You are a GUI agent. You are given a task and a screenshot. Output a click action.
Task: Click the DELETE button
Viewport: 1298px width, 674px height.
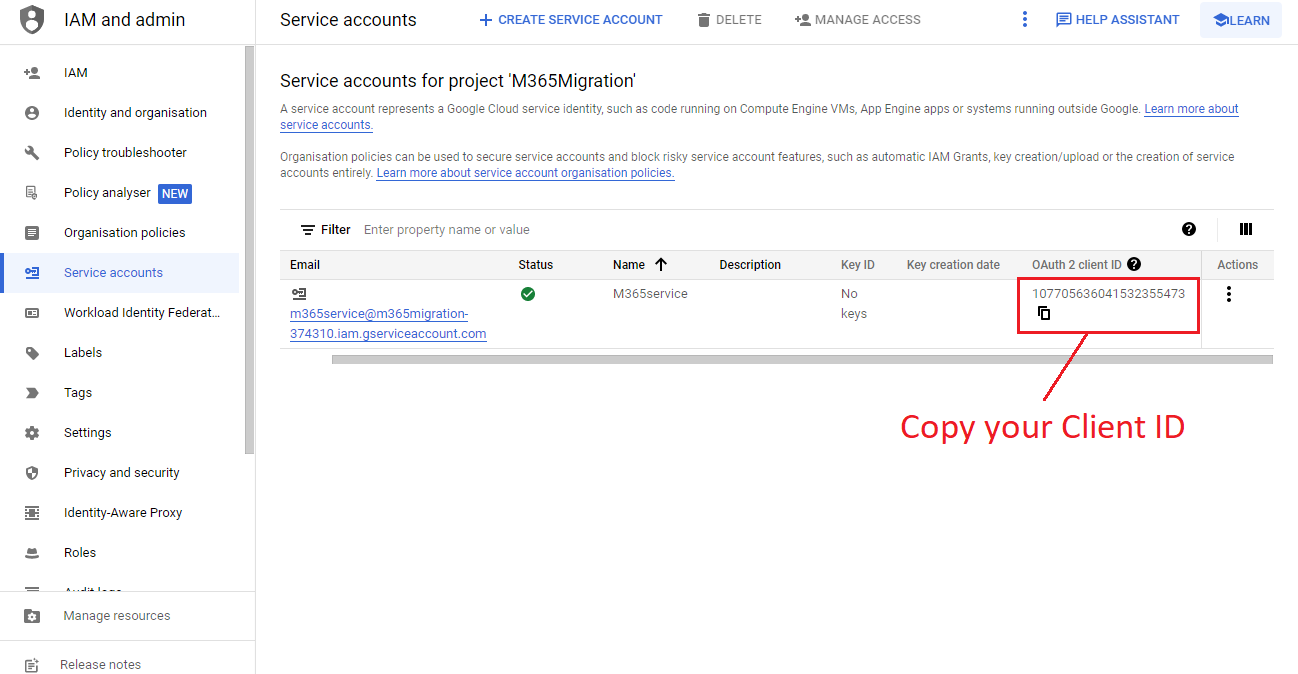[729, 20]
